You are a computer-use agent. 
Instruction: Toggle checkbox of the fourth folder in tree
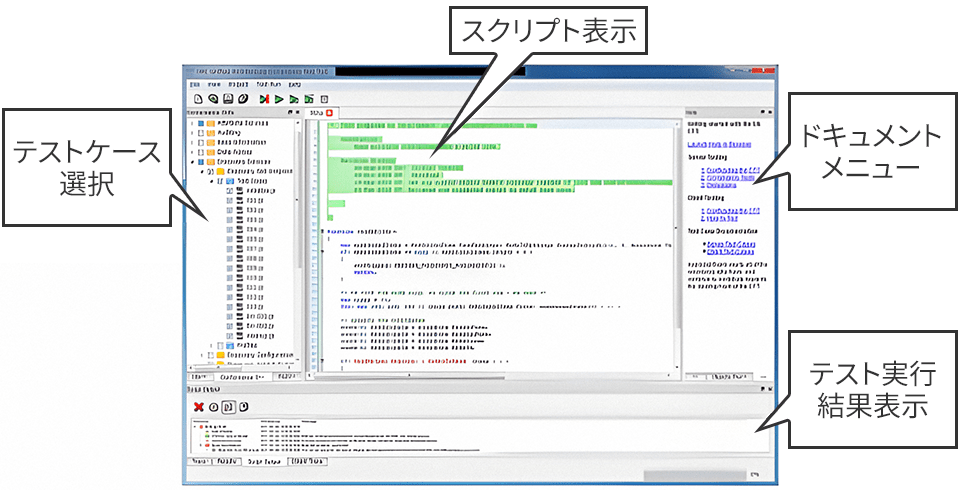(200, 152)
